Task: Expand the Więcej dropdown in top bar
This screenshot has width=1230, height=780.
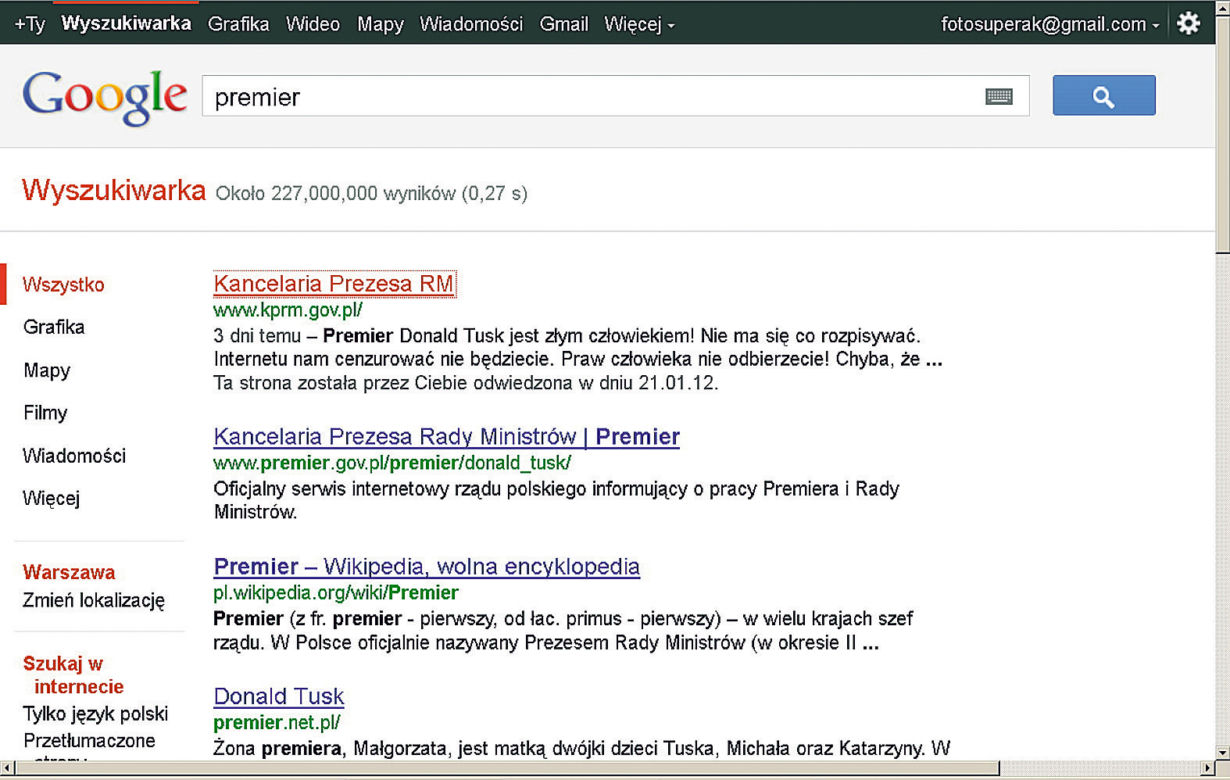Action: coord(639,24)
